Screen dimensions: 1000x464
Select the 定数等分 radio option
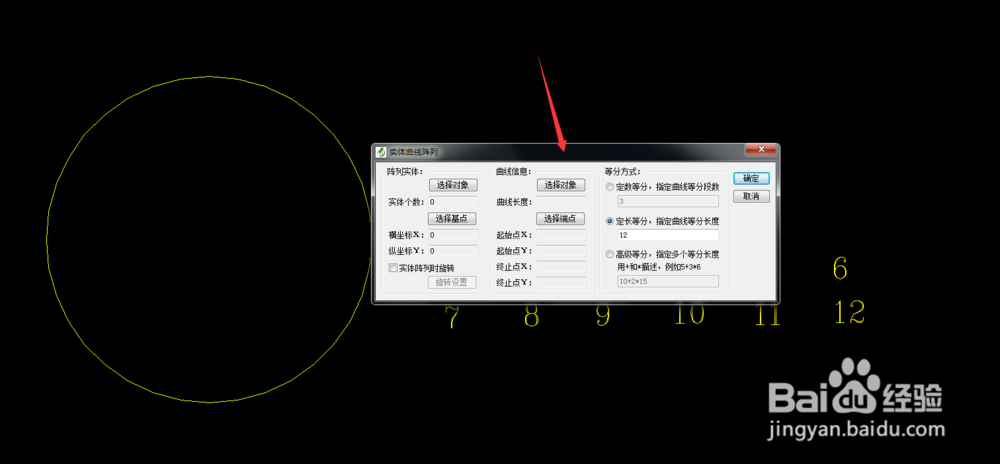tap(610, 187)
